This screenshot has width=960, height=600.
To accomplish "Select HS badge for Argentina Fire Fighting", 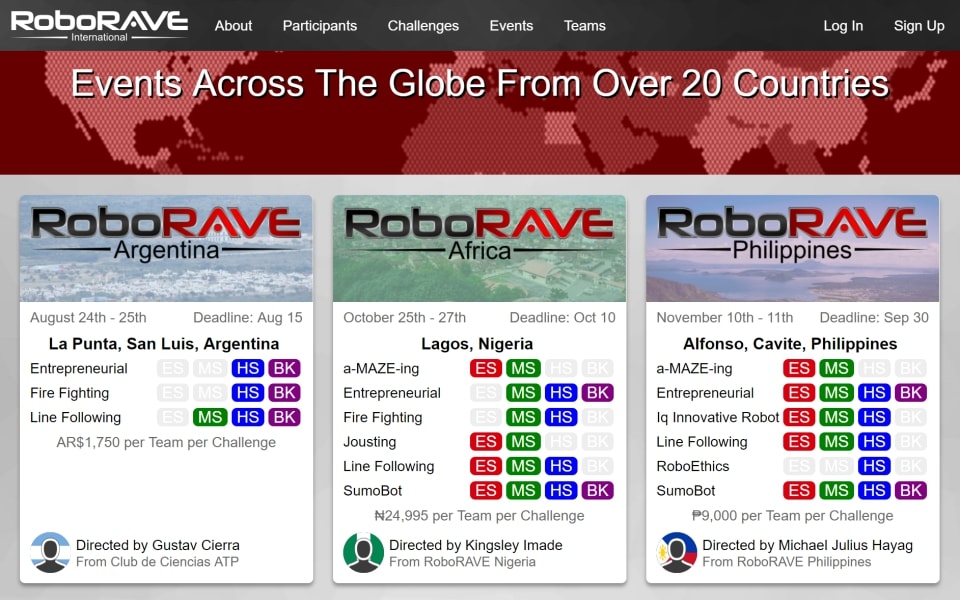I will (x=247, y=392).
